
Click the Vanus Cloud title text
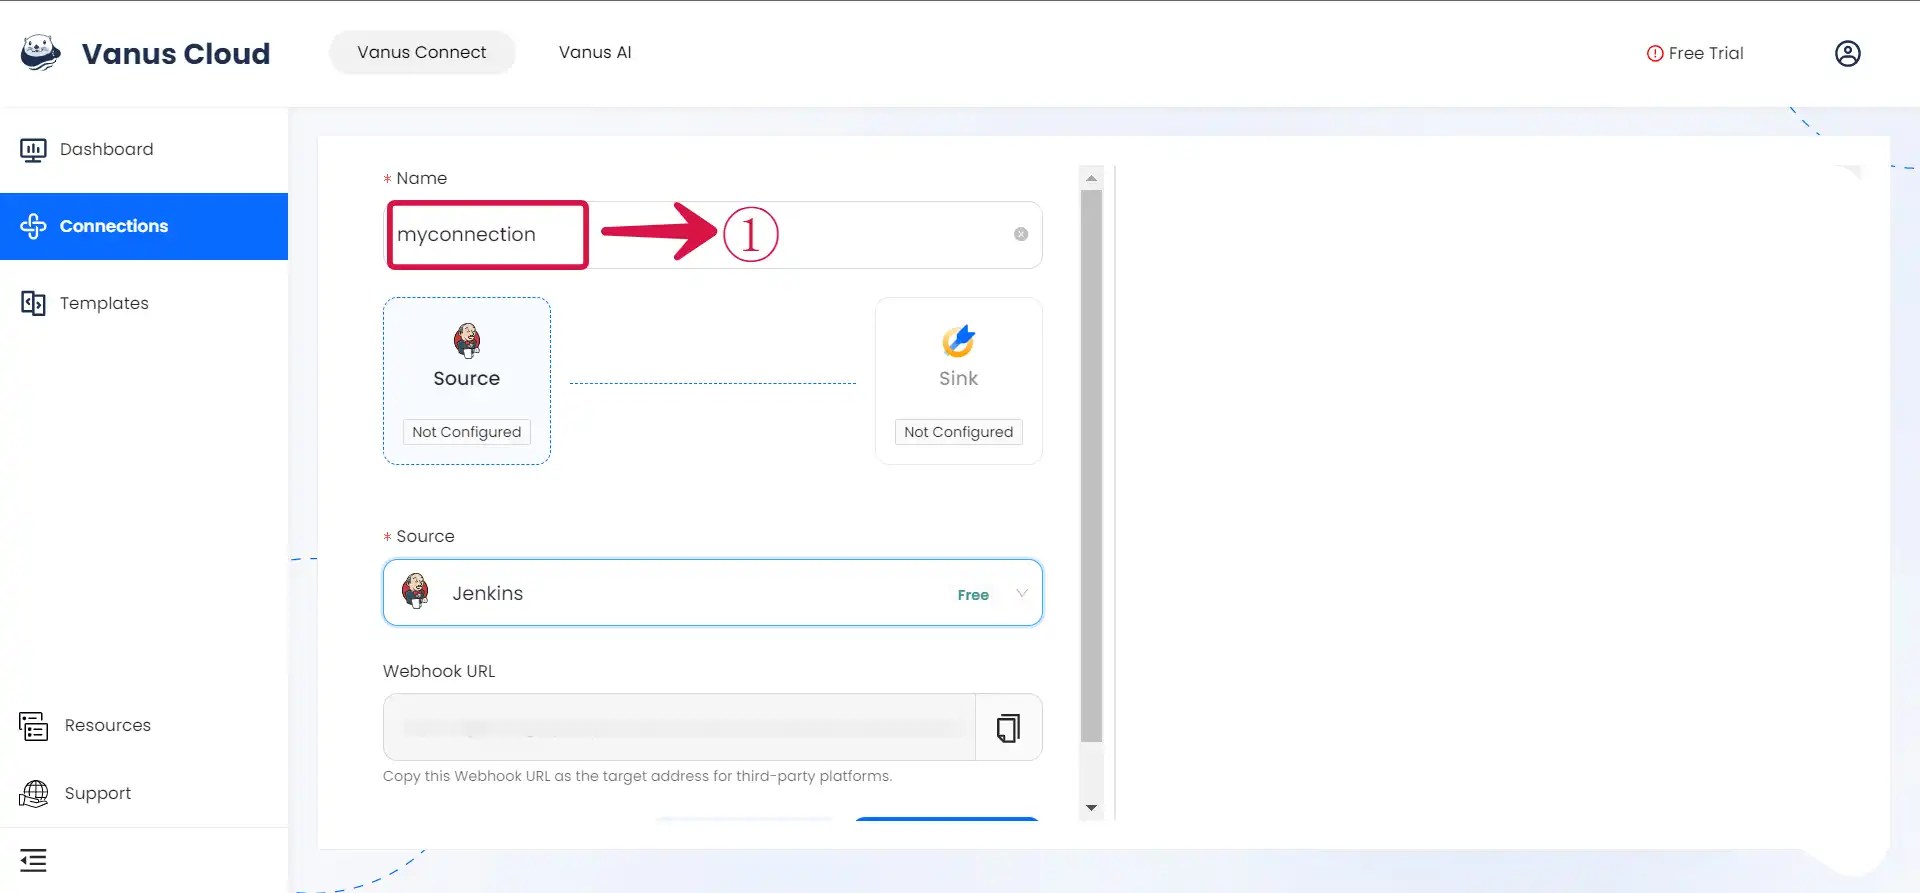tap(176, 53)
